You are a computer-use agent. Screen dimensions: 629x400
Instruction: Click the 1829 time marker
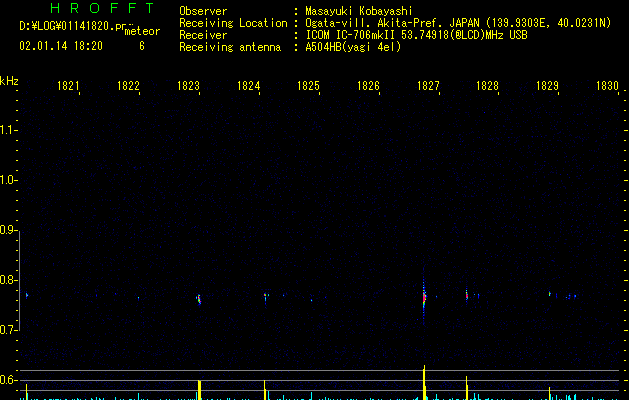tap(547, 86)
